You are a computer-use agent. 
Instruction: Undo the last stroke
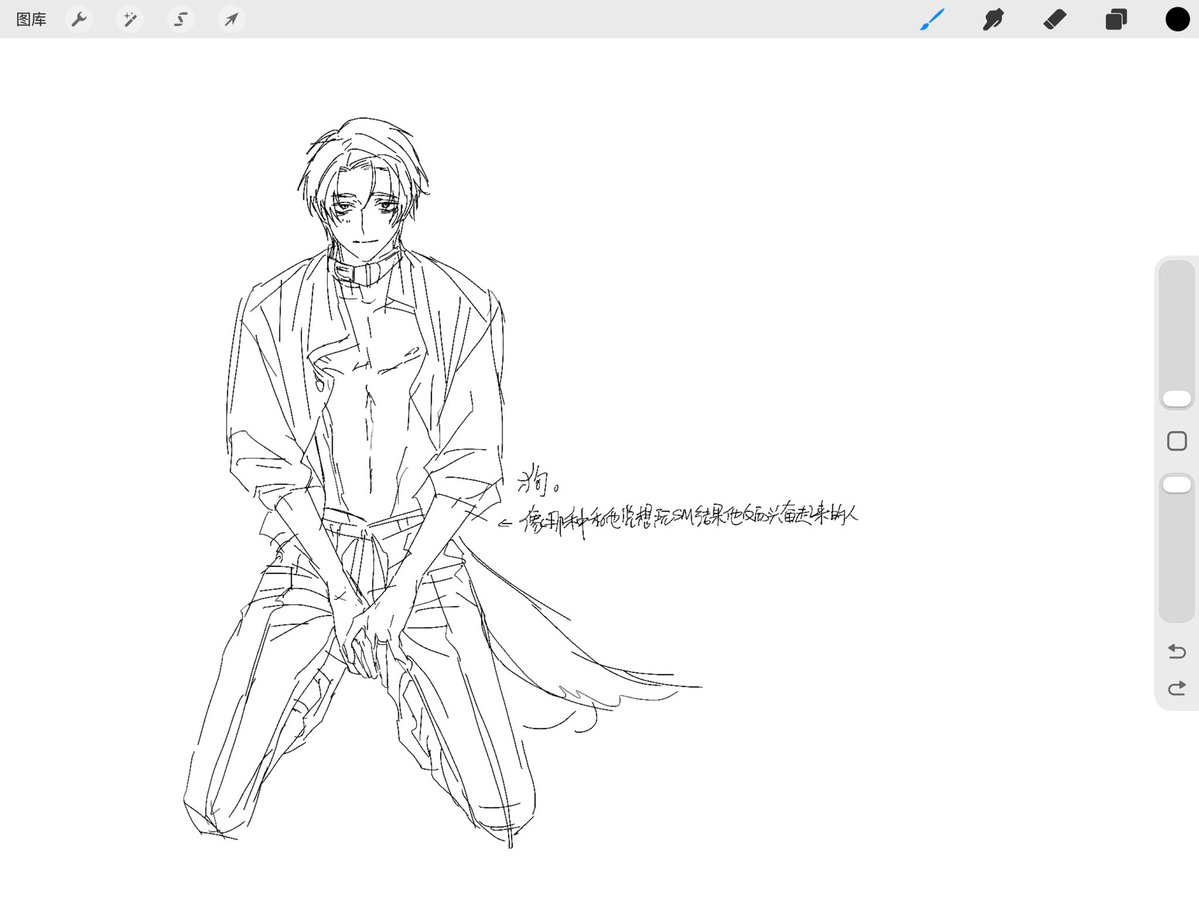pos(1177,651)
